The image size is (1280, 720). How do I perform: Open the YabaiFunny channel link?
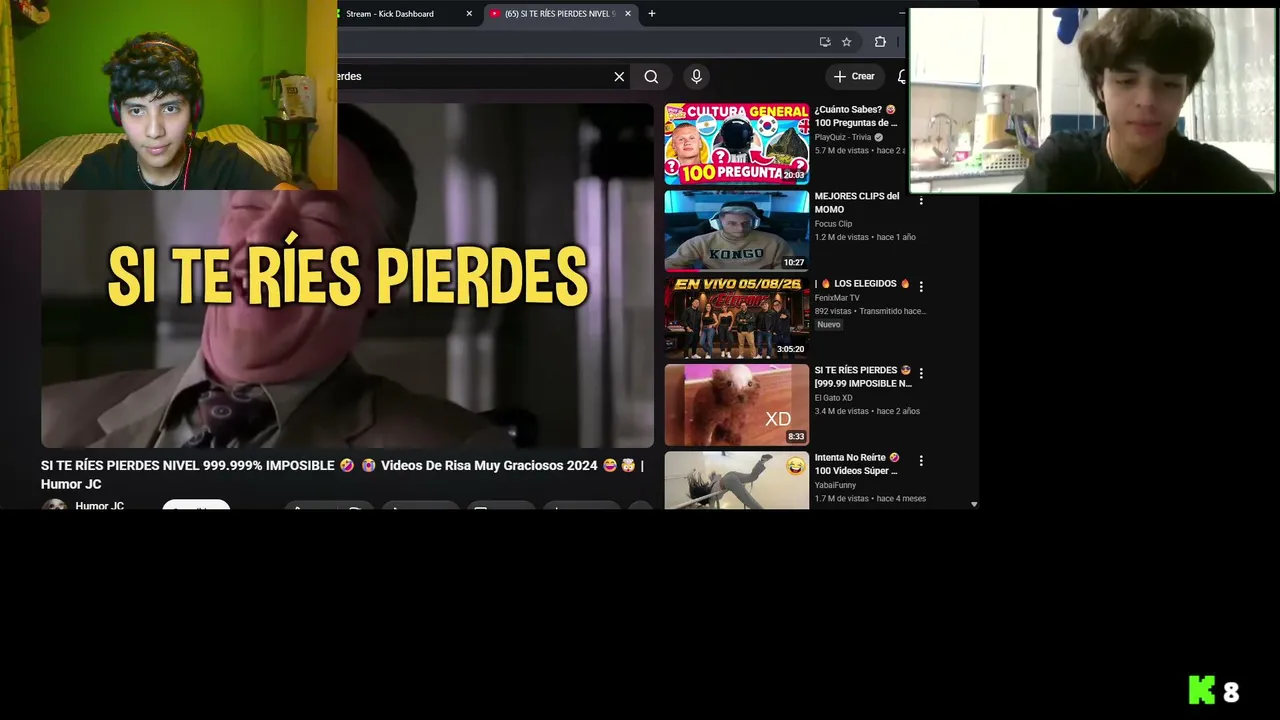point(835,485)
